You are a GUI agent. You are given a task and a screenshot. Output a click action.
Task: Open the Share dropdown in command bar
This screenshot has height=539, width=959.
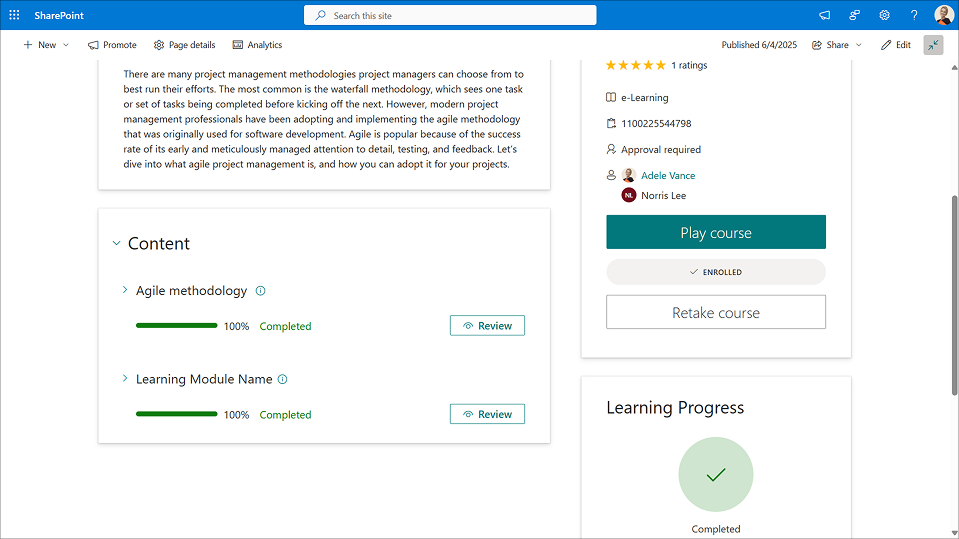[836, 45]
